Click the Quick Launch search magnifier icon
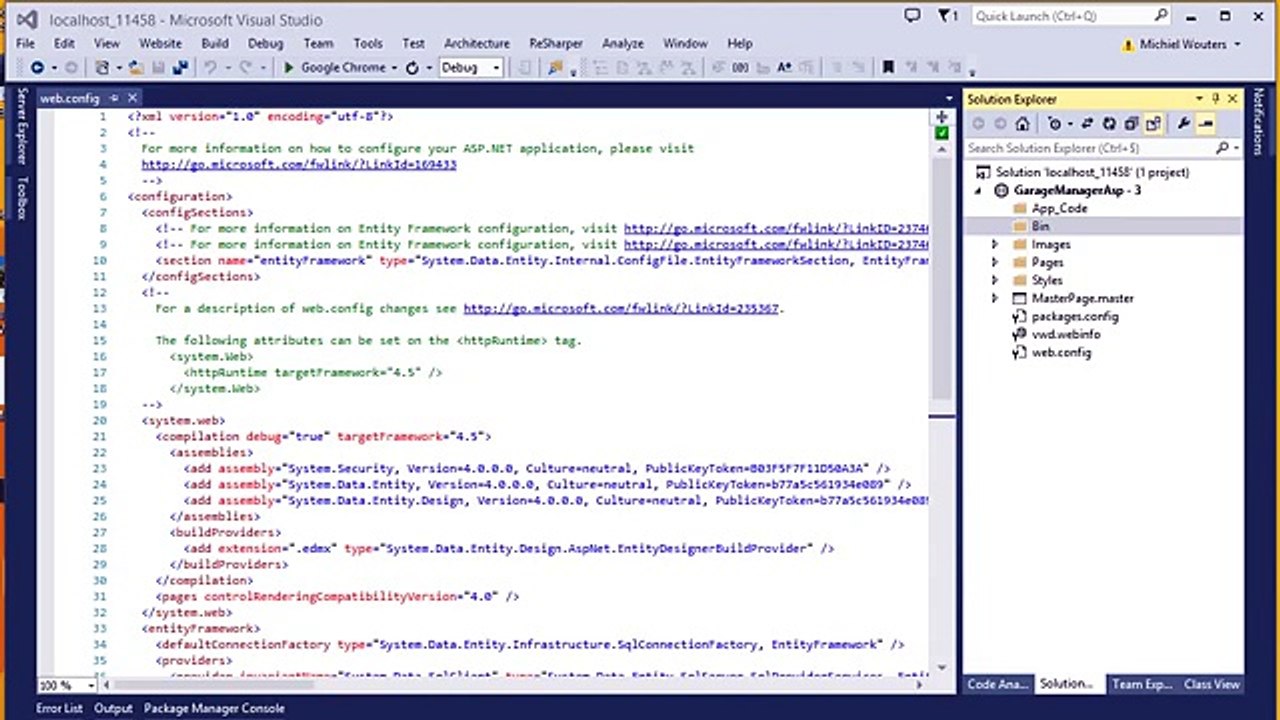1280x720 pixels. click(1161, 16)
